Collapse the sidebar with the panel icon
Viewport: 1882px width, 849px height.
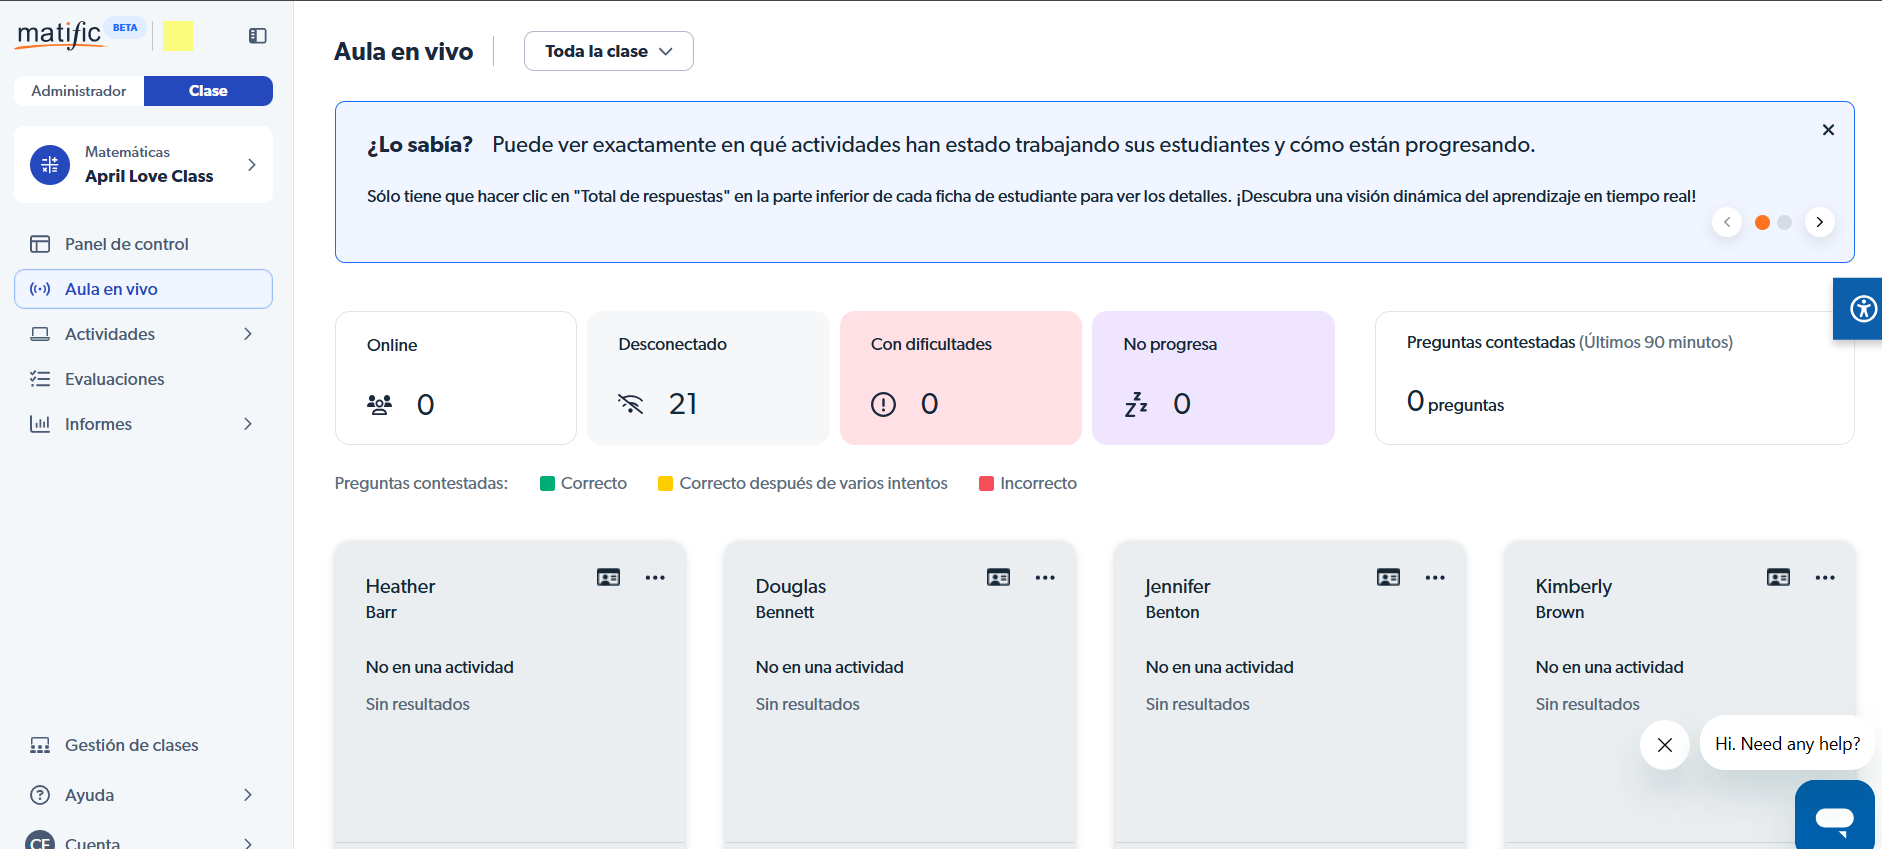(x=257, y=36)
